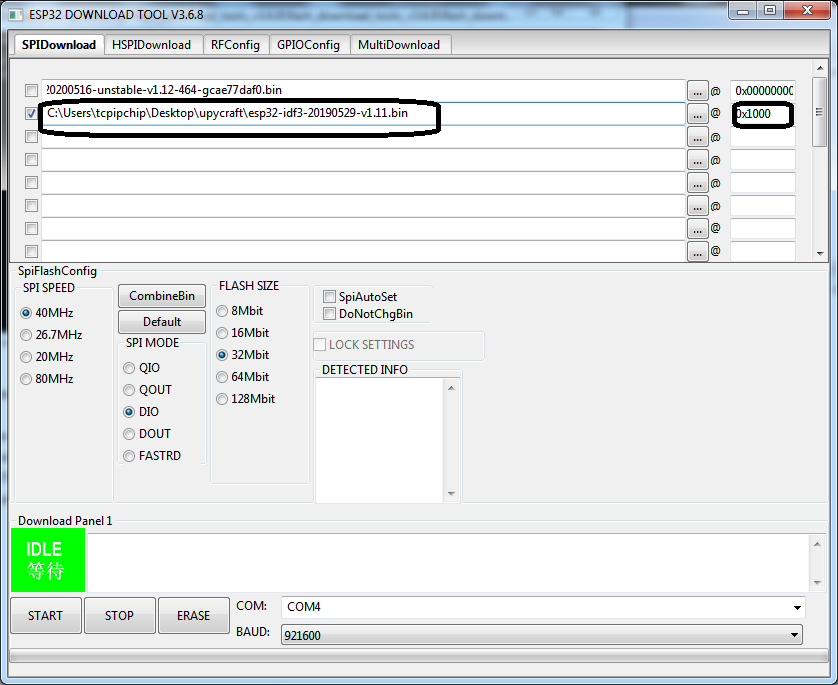
Task: Click the 0x1000 address field
Action: [763, 114]
